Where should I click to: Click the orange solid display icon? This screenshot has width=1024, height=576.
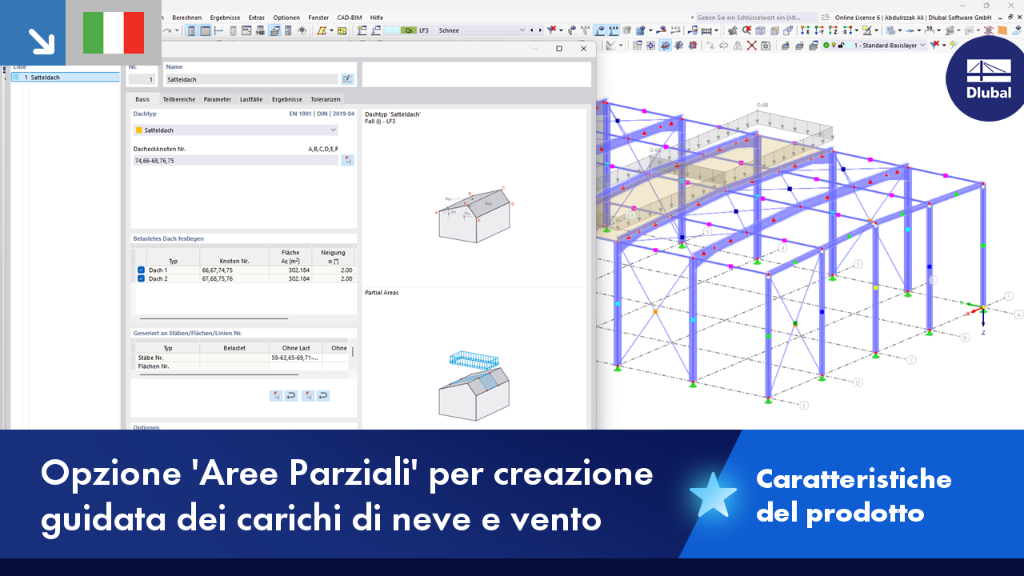coord(1002,30)
